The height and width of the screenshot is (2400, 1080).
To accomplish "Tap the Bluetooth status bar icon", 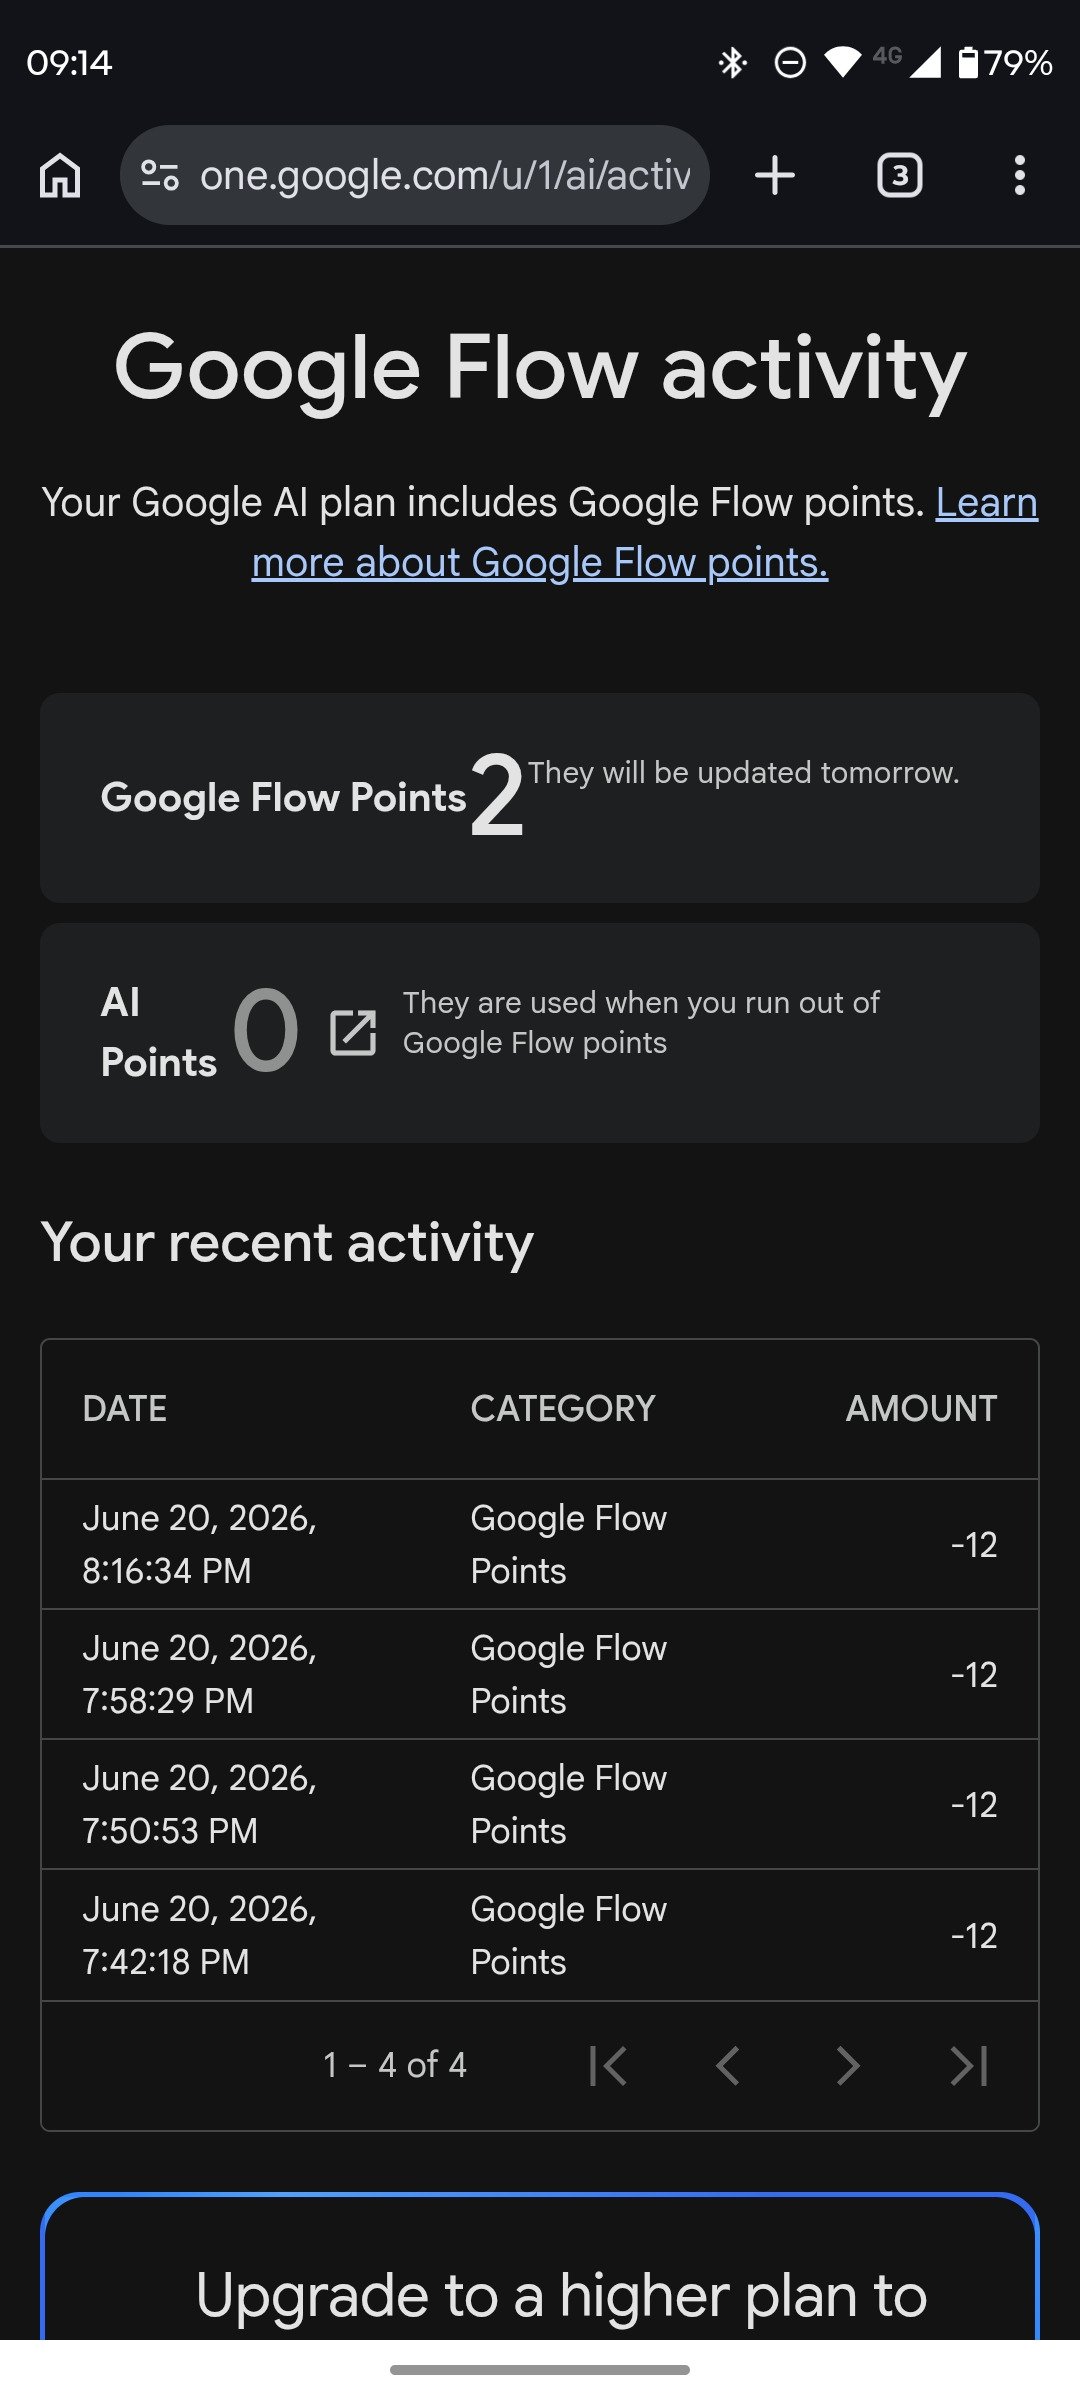I will (733, 63).
